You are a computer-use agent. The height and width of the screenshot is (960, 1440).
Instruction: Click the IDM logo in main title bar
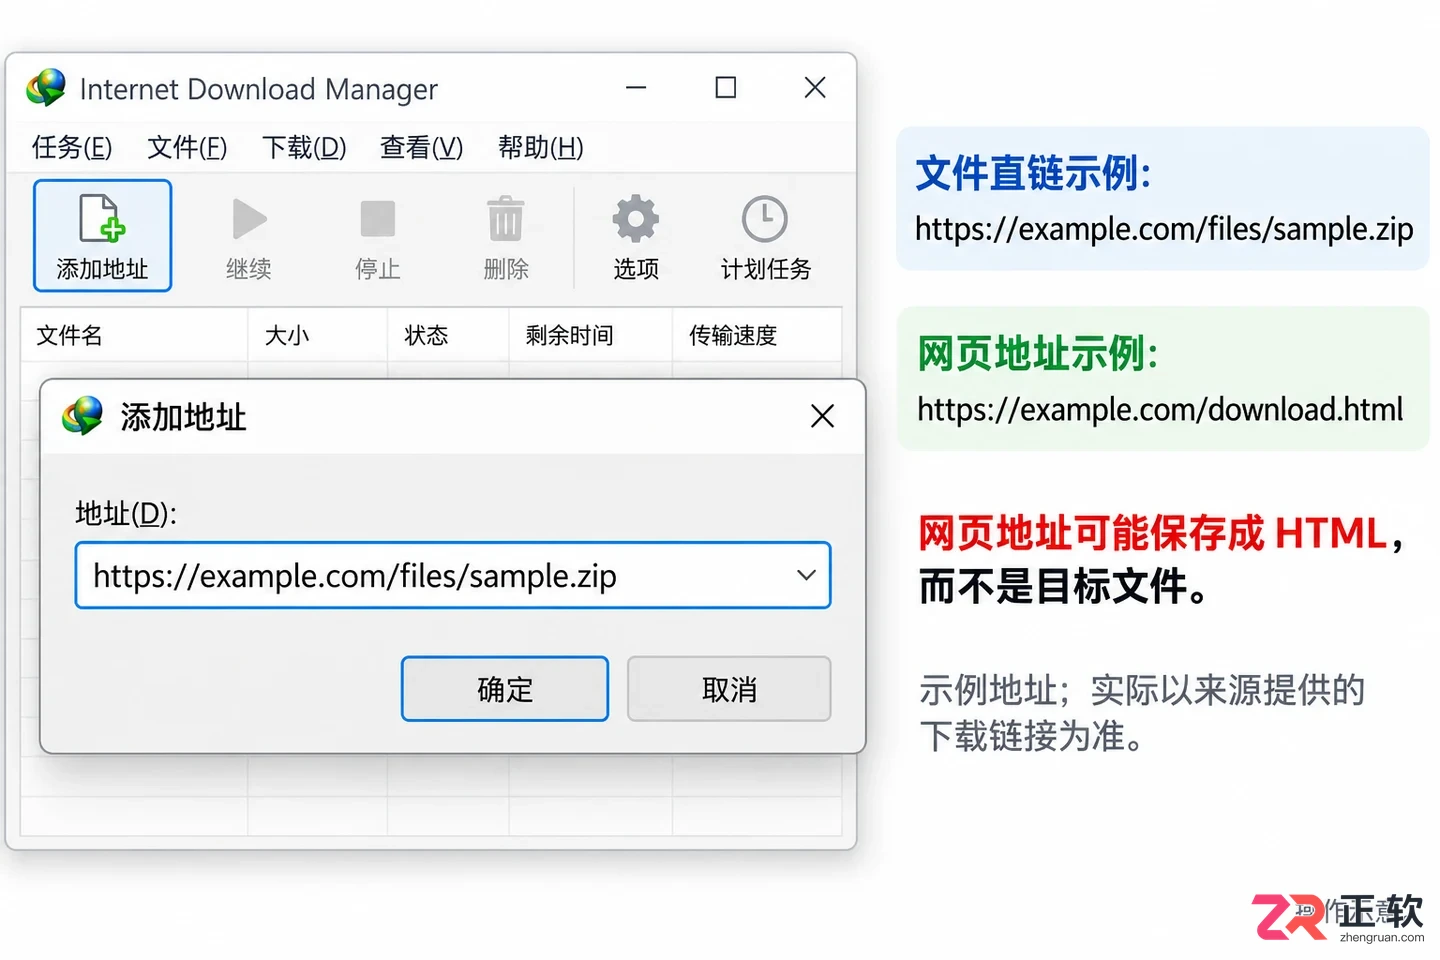pyautogui.click(x=46, y=88)
